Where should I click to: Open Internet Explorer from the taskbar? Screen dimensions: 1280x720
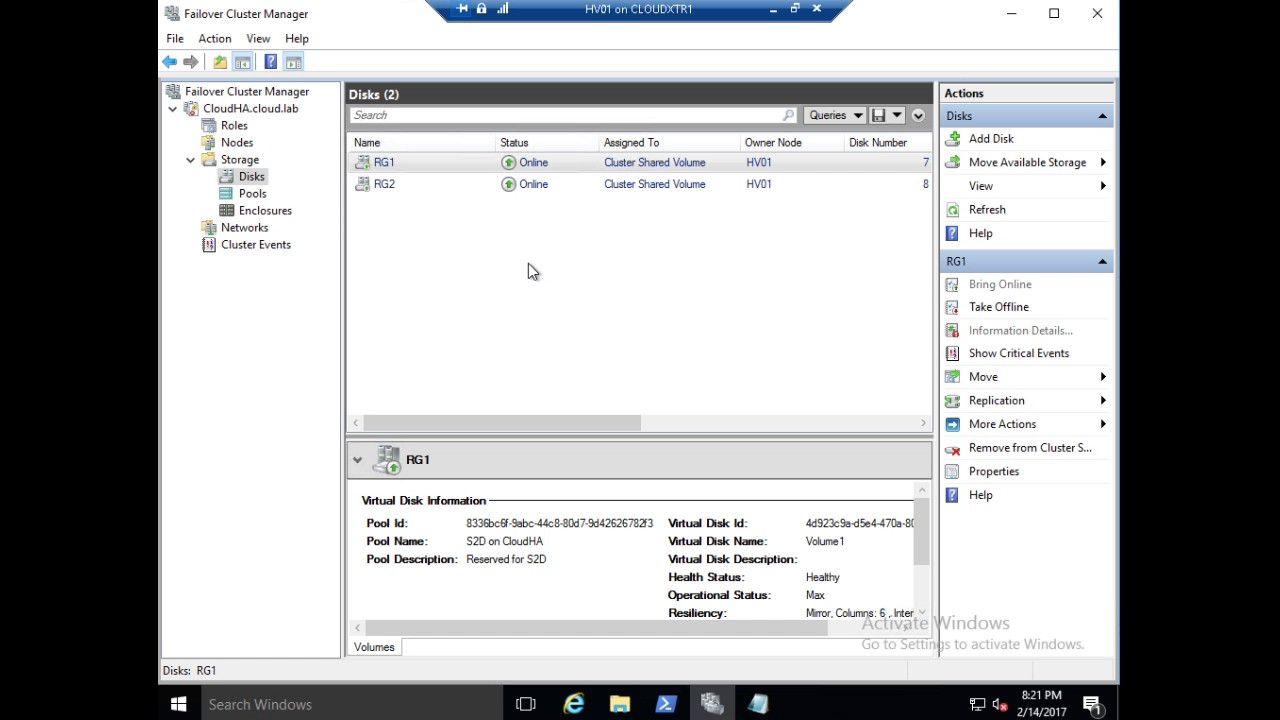[574, 704]
